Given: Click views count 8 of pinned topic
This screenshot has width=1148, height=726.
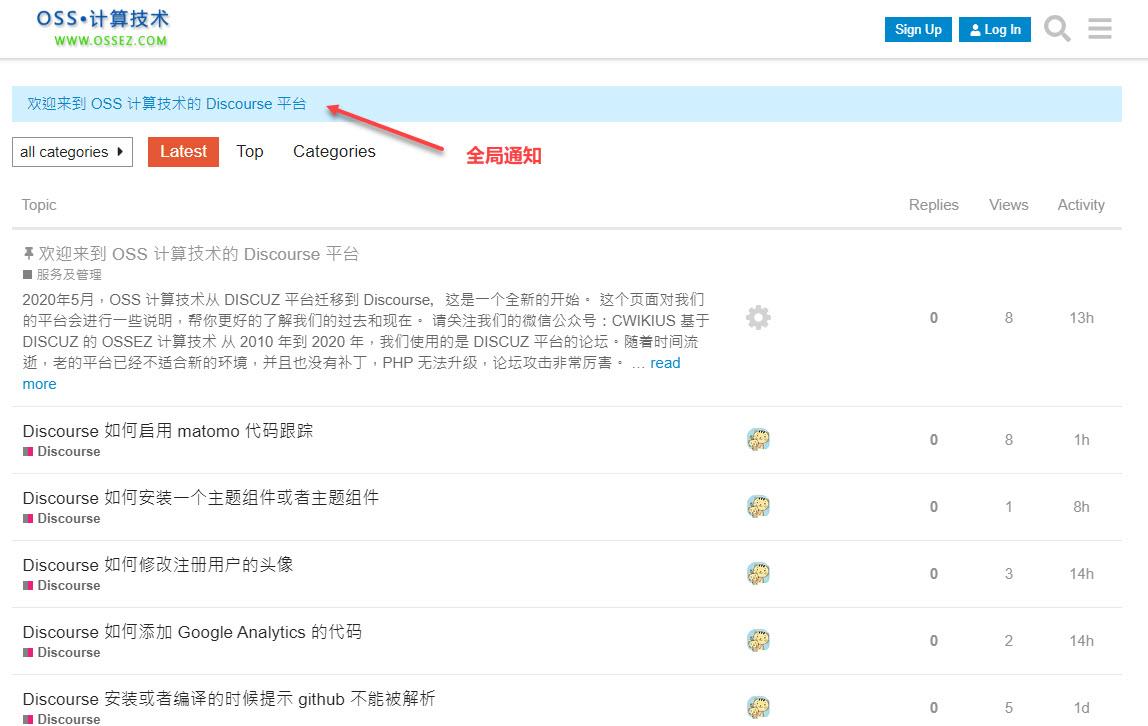Looking at the screenshot, I should tap(1008, 318).
